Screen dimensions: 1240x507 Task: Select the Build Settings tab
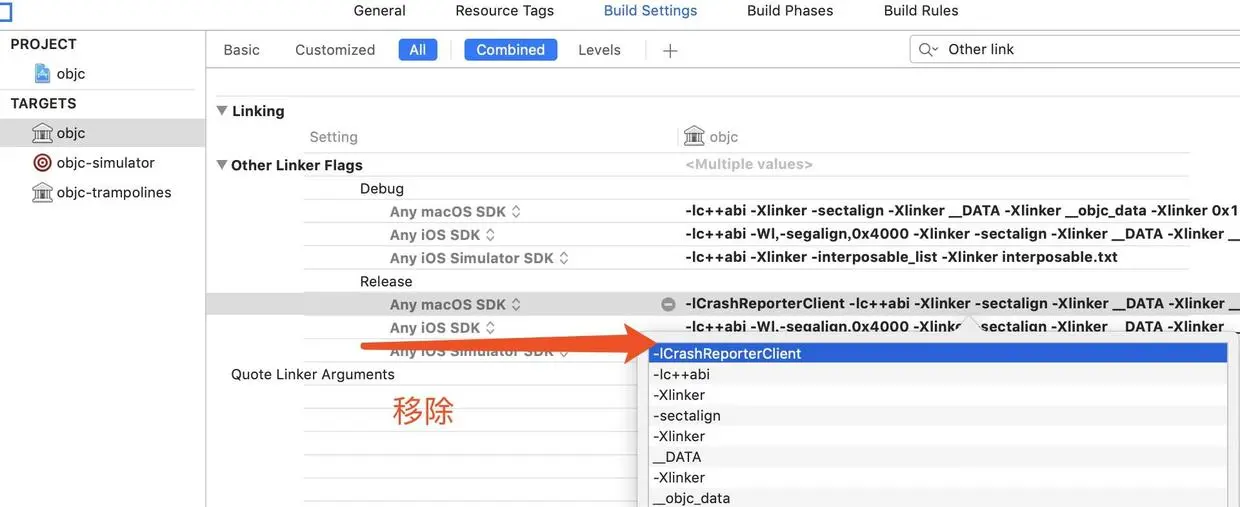pos(650,11)
